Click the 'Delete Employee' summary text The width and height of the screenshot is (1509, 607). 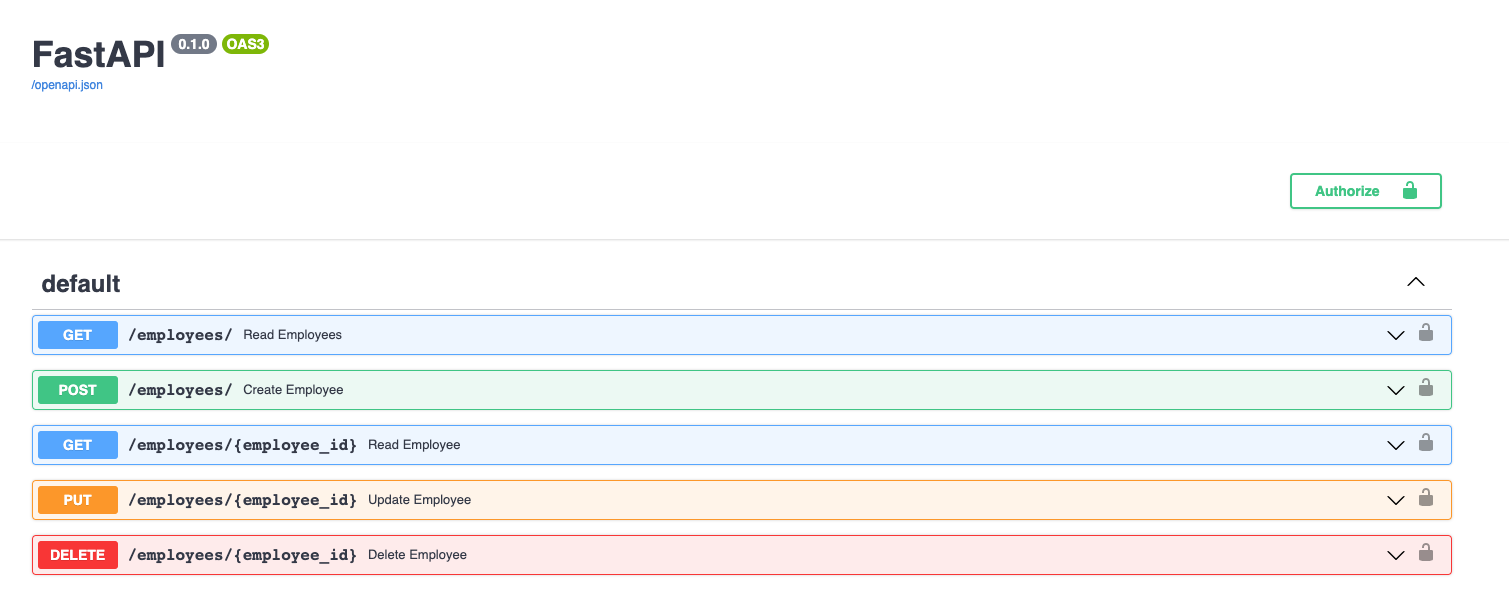tap(417, 555)
